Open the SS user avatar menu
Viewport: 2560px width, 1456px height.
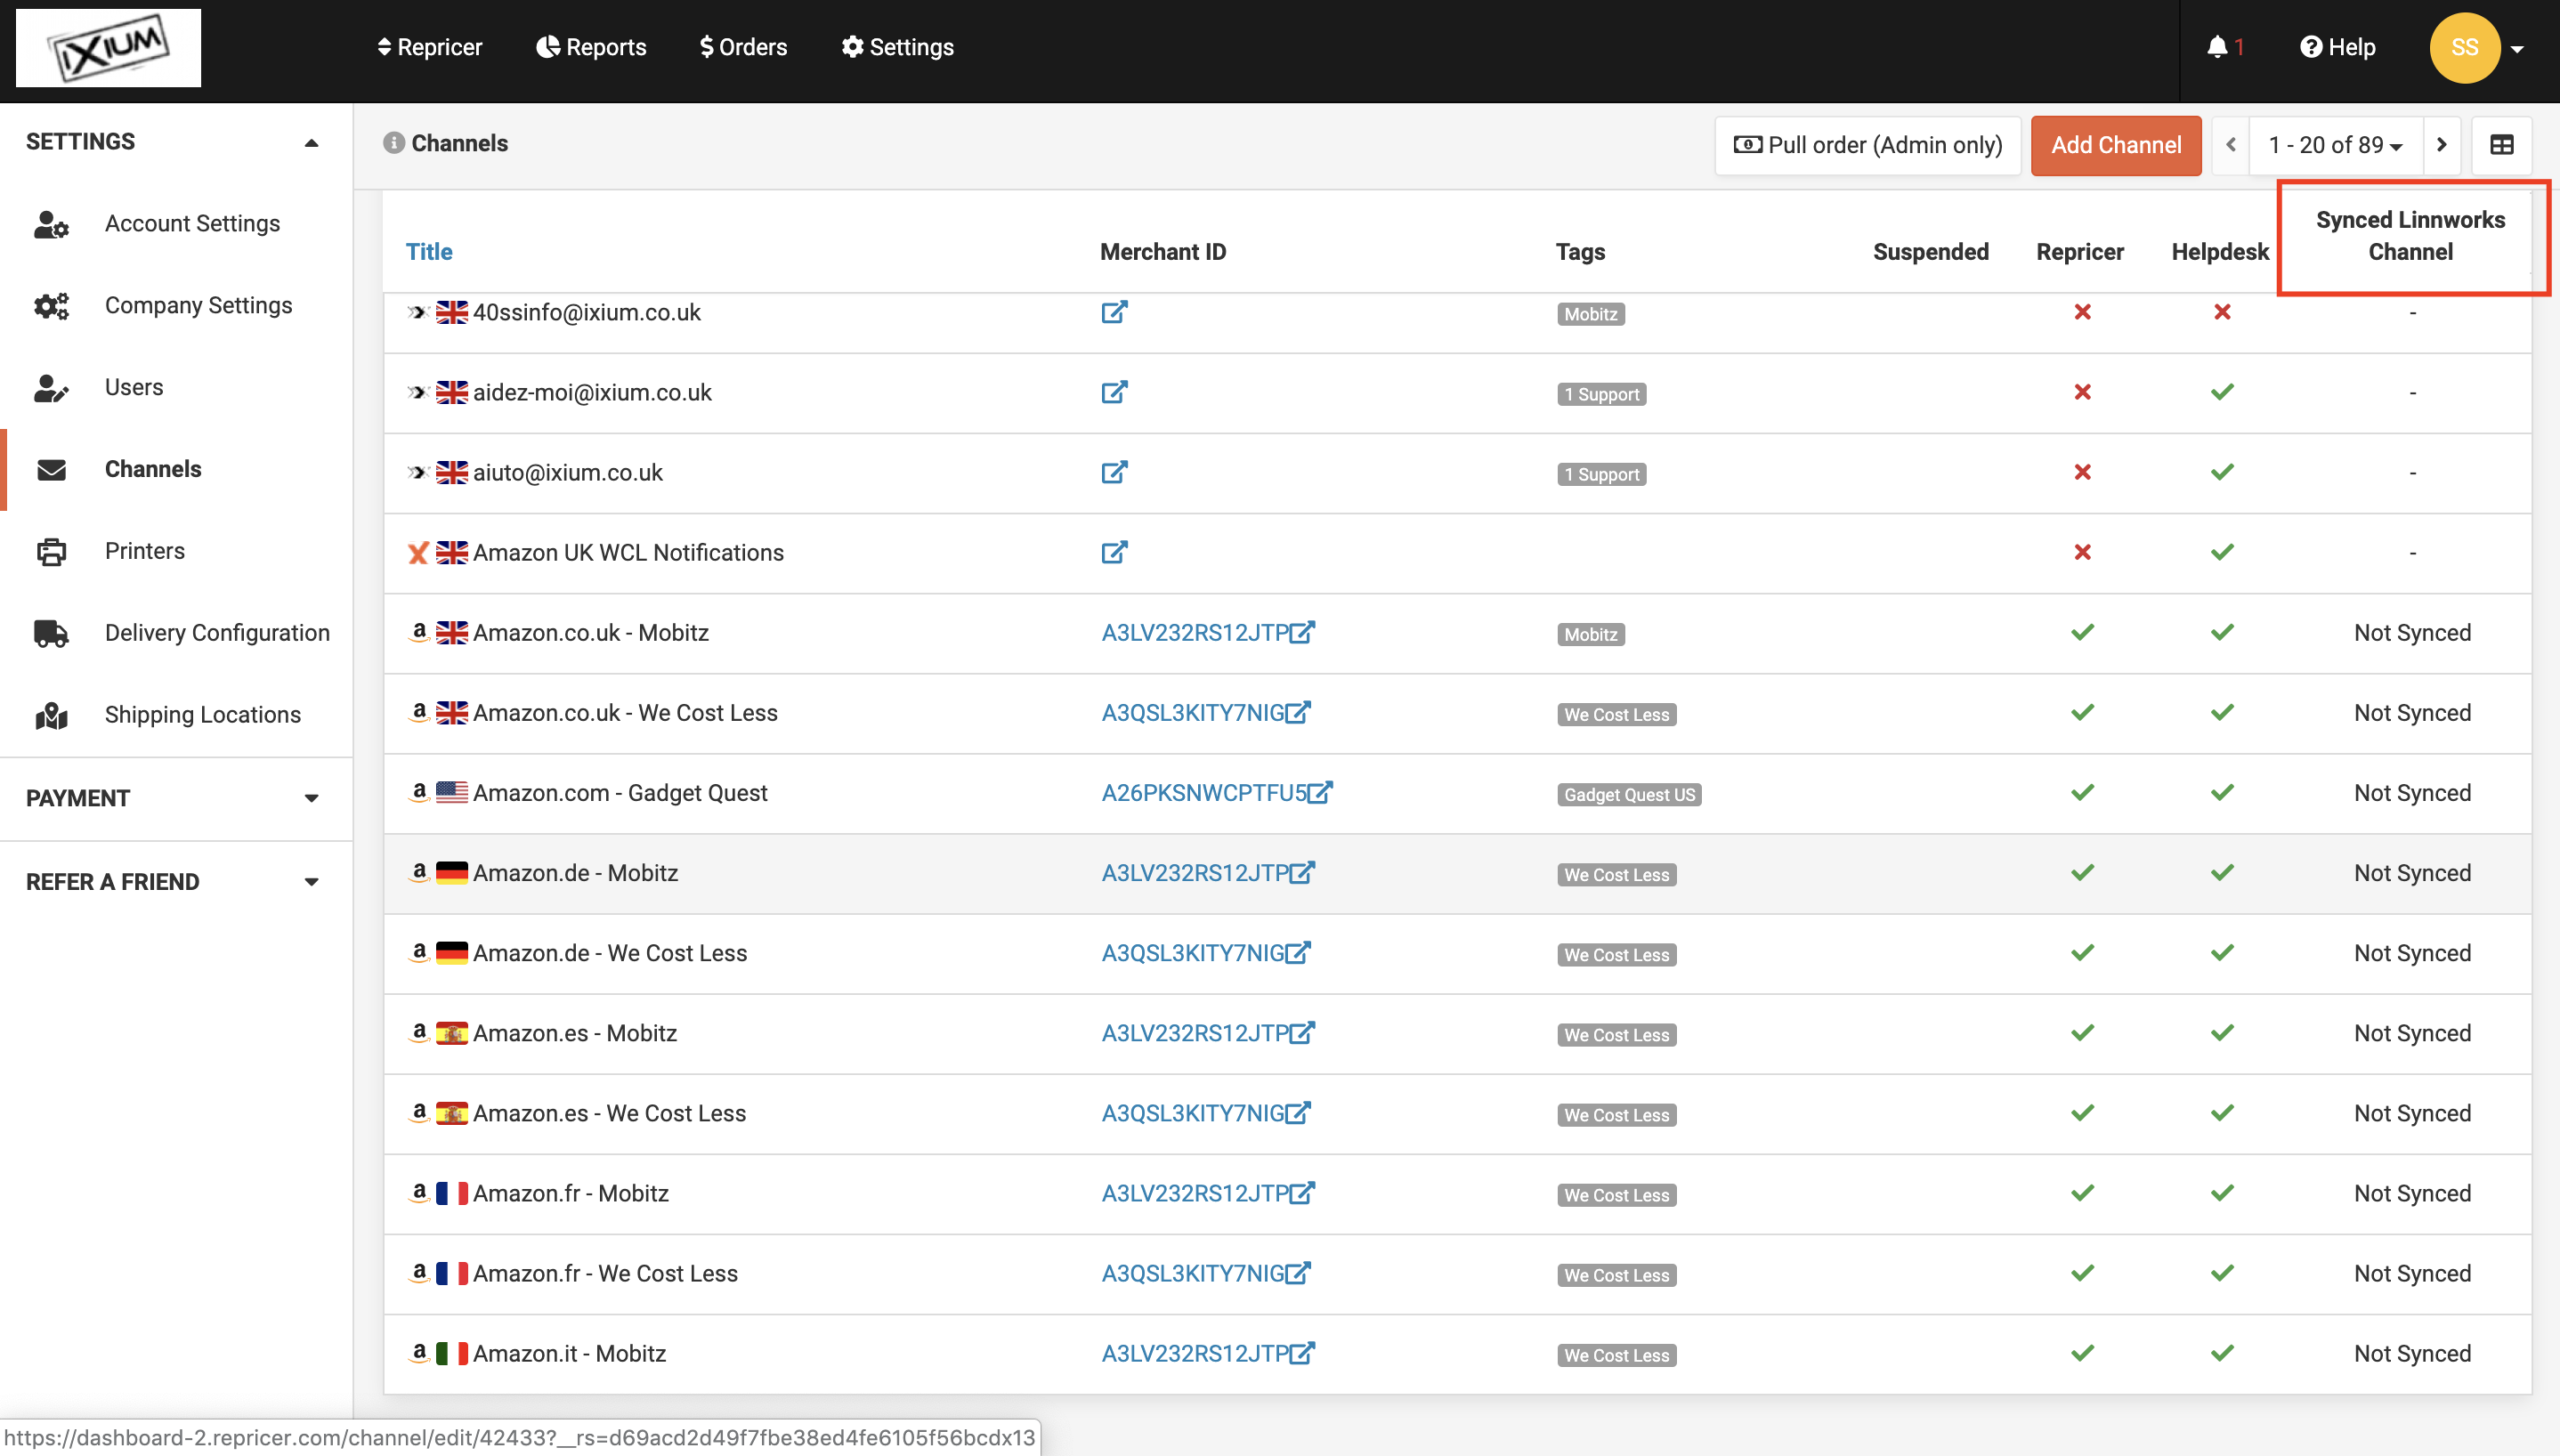[x=2464, y=47]
